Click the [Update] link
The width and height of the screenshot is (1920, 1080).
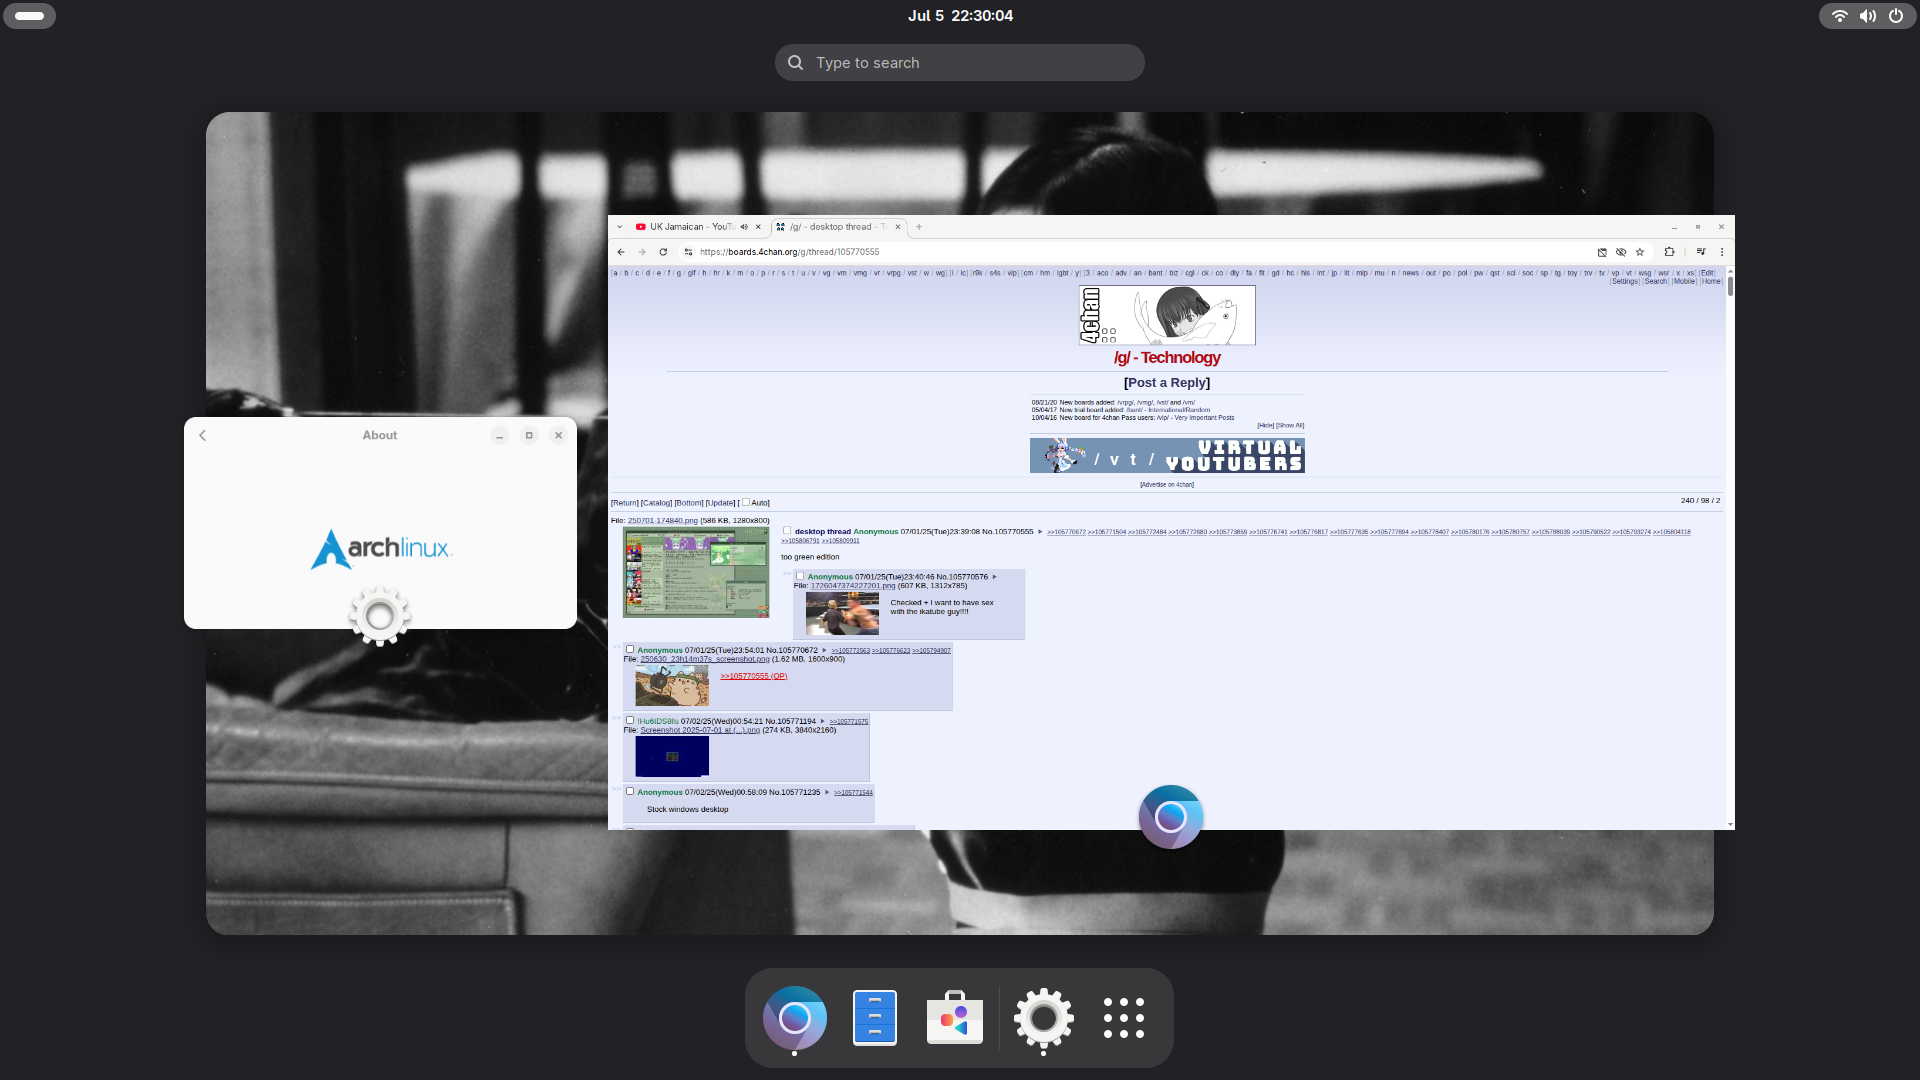tap(721, 503)
